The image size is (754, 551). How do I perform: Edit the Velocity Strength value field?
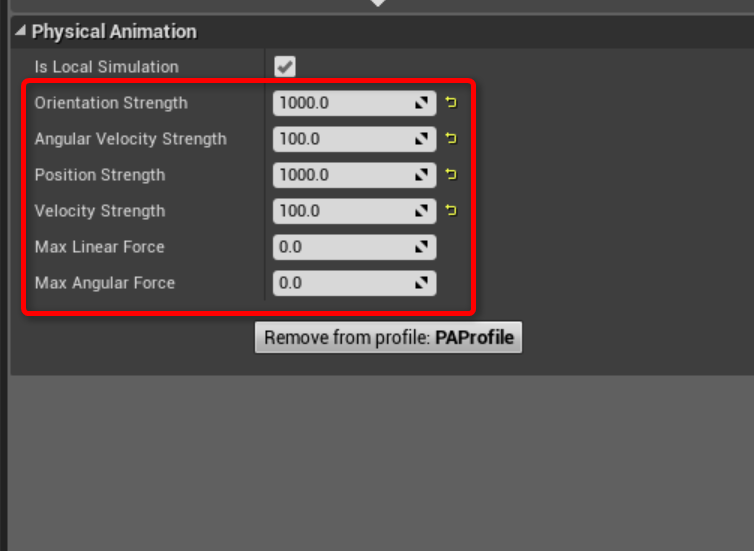354,211
